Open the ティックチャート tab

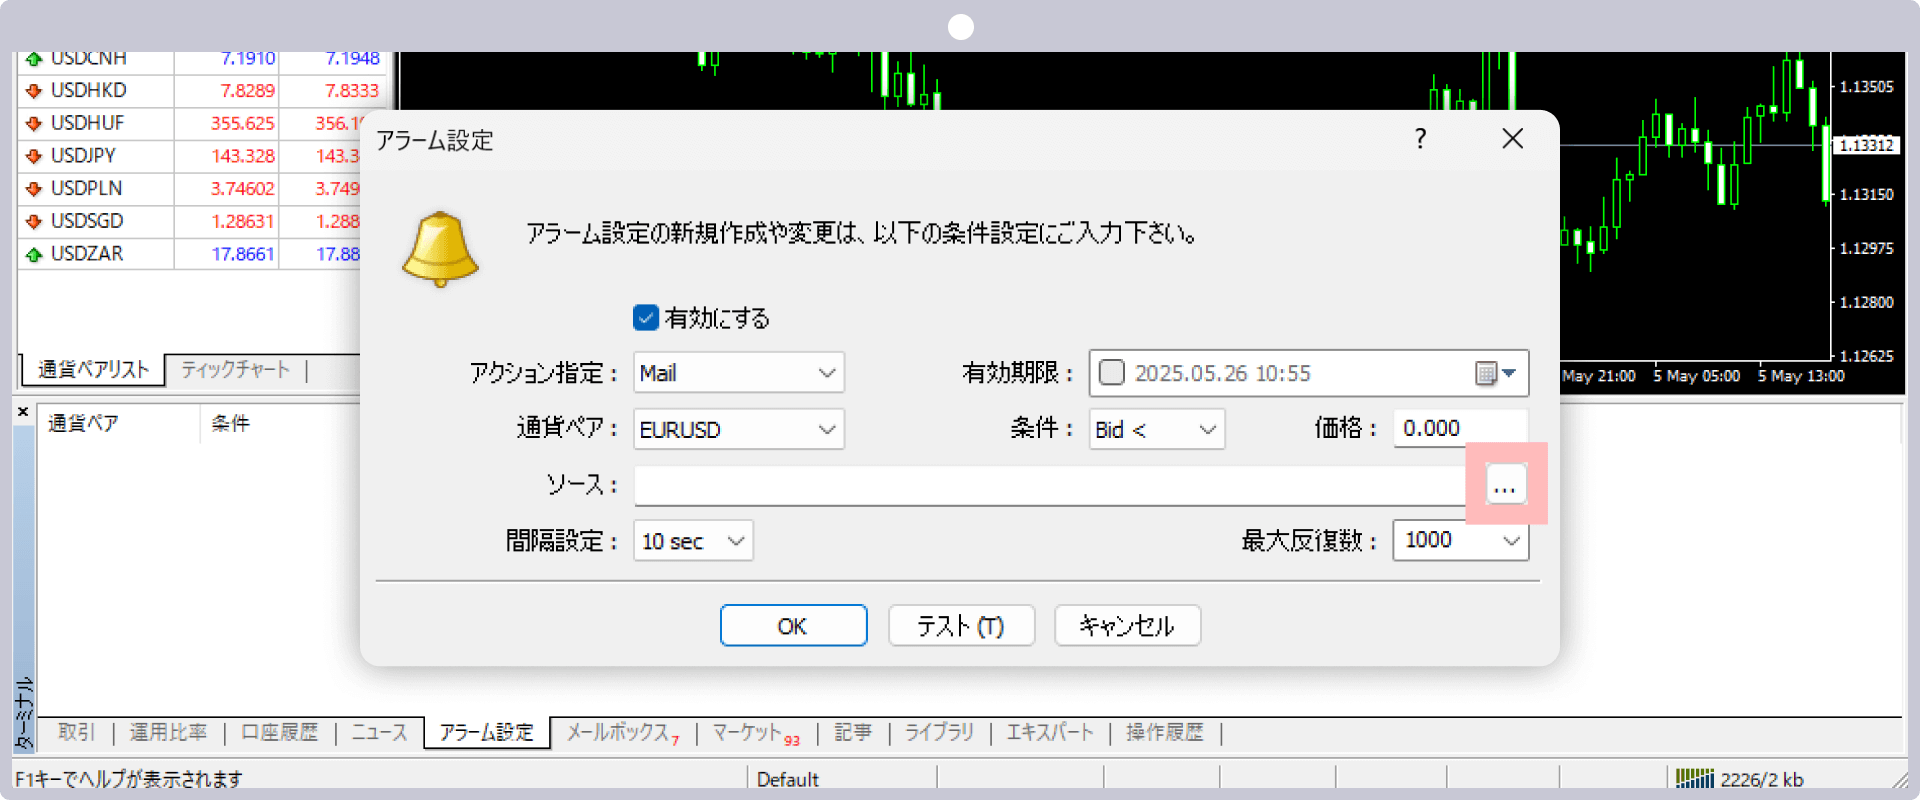tap(235, 370)
